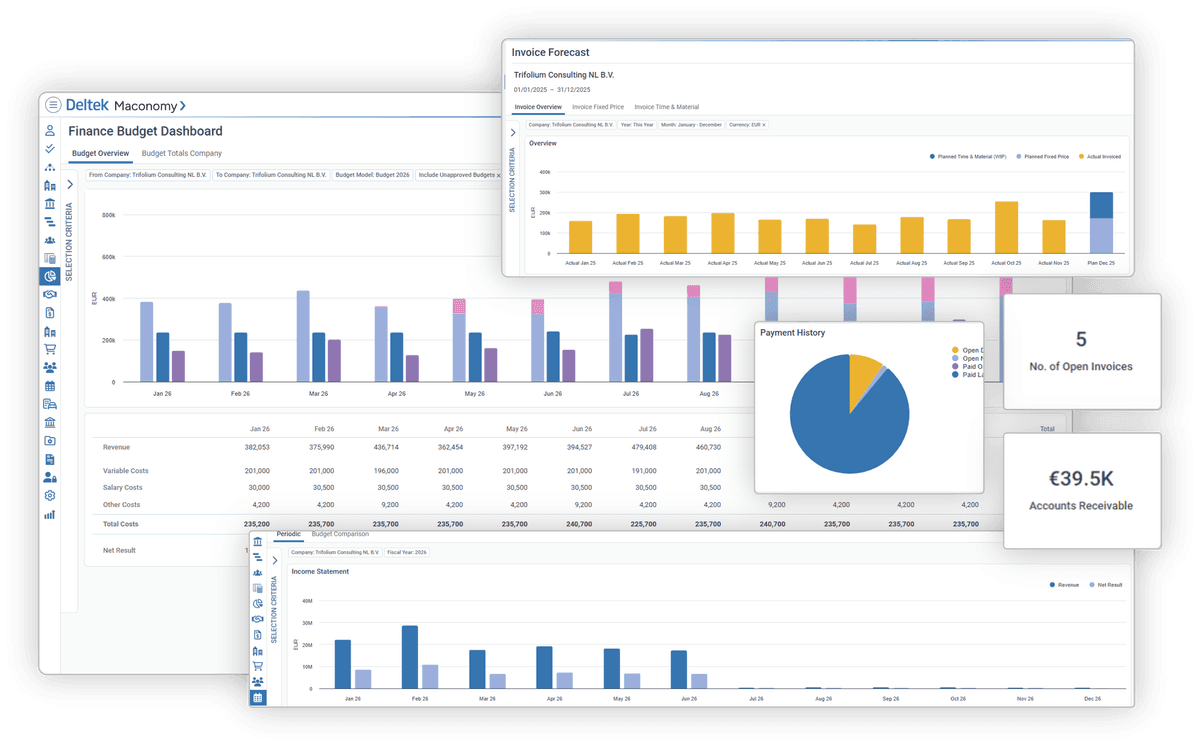1200x746 pixels.
Task: Expand Selection Criteria panel in Income Statement window
Action: pos(275,560)
